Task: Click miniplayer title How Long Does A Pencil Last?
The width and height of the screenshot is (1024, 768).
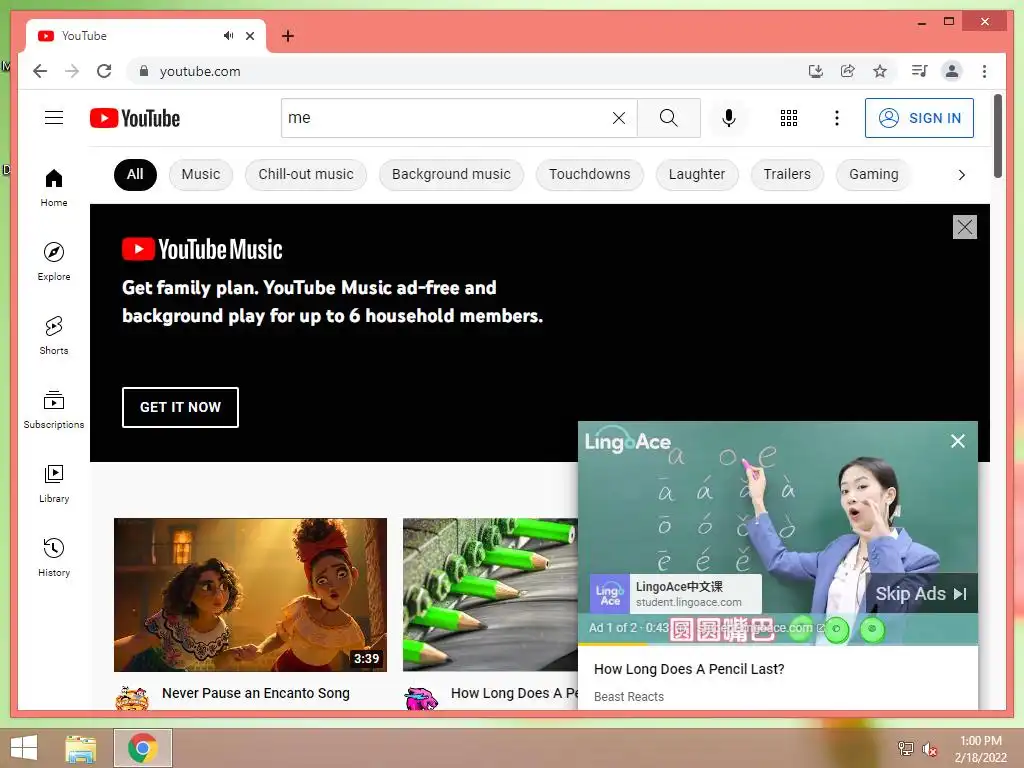Action: 689,669
